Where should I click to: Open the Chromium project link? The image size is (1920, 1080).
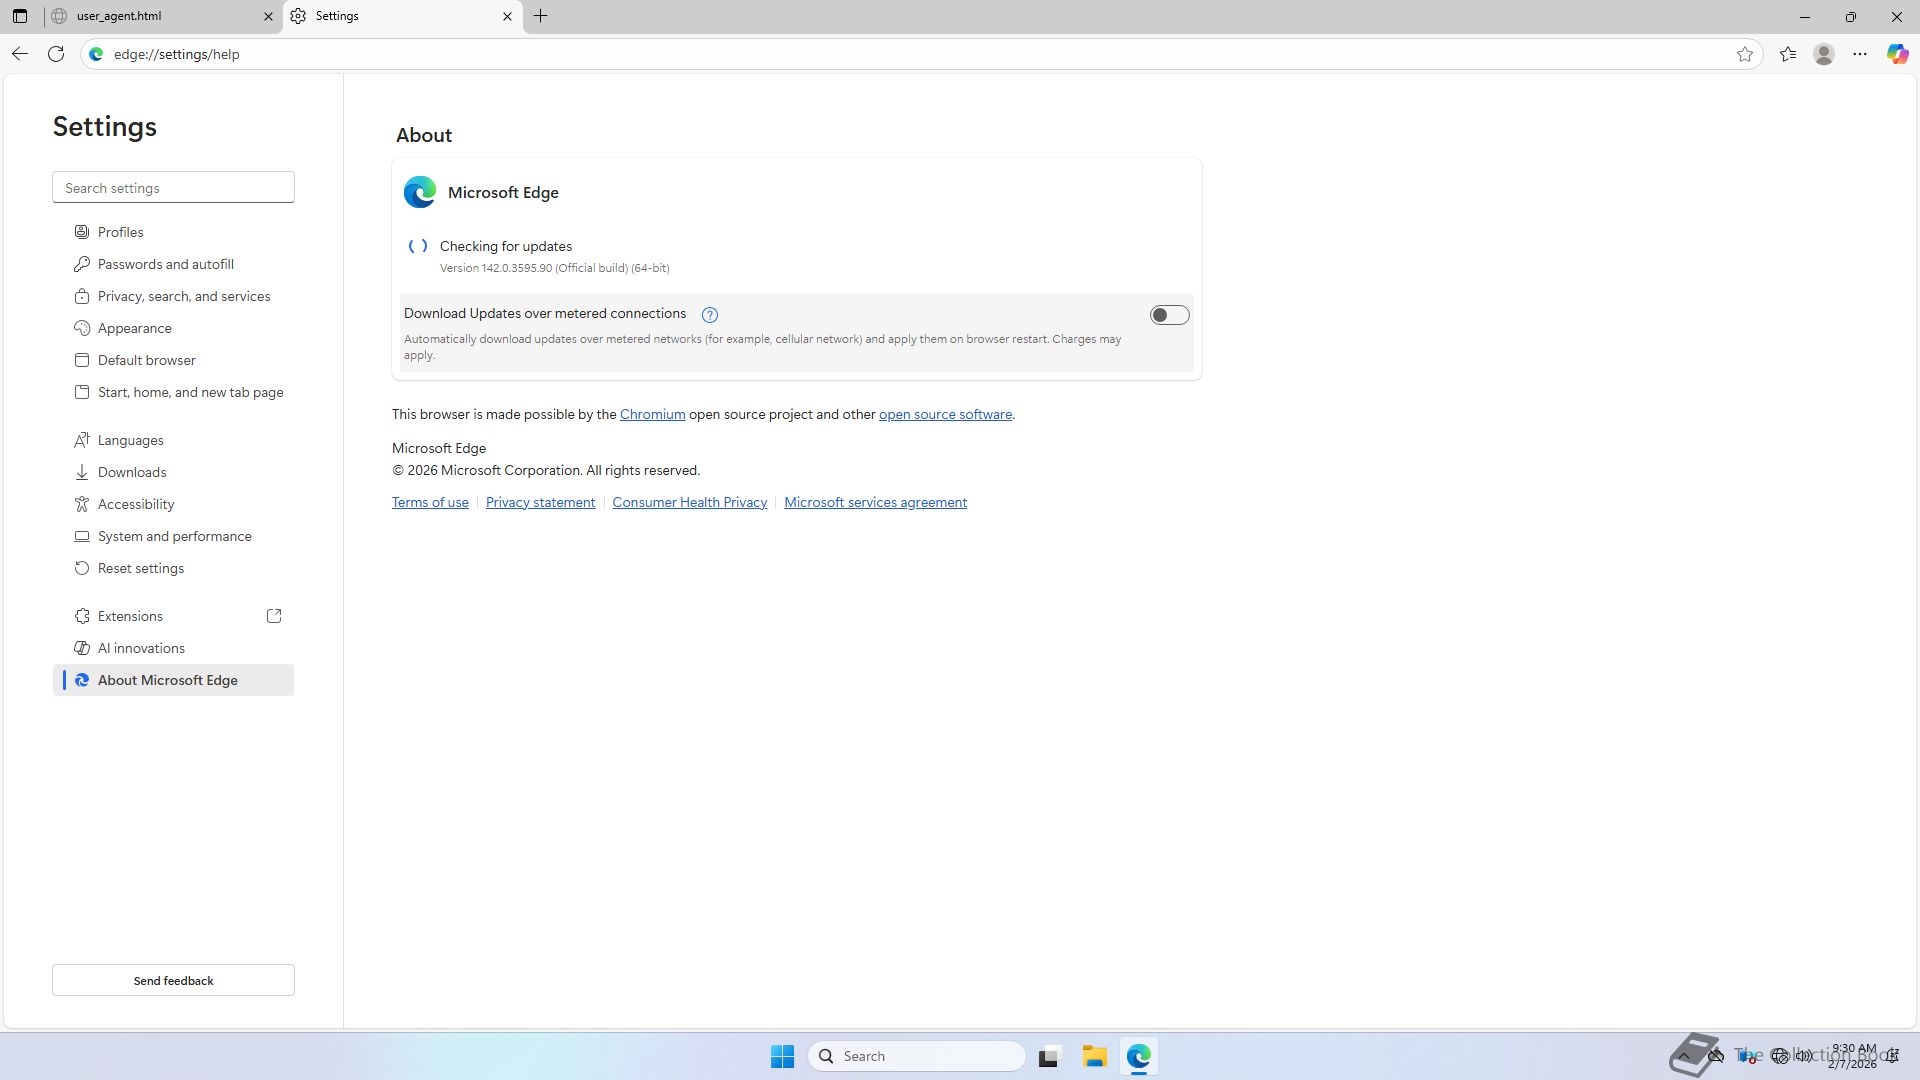652,414
